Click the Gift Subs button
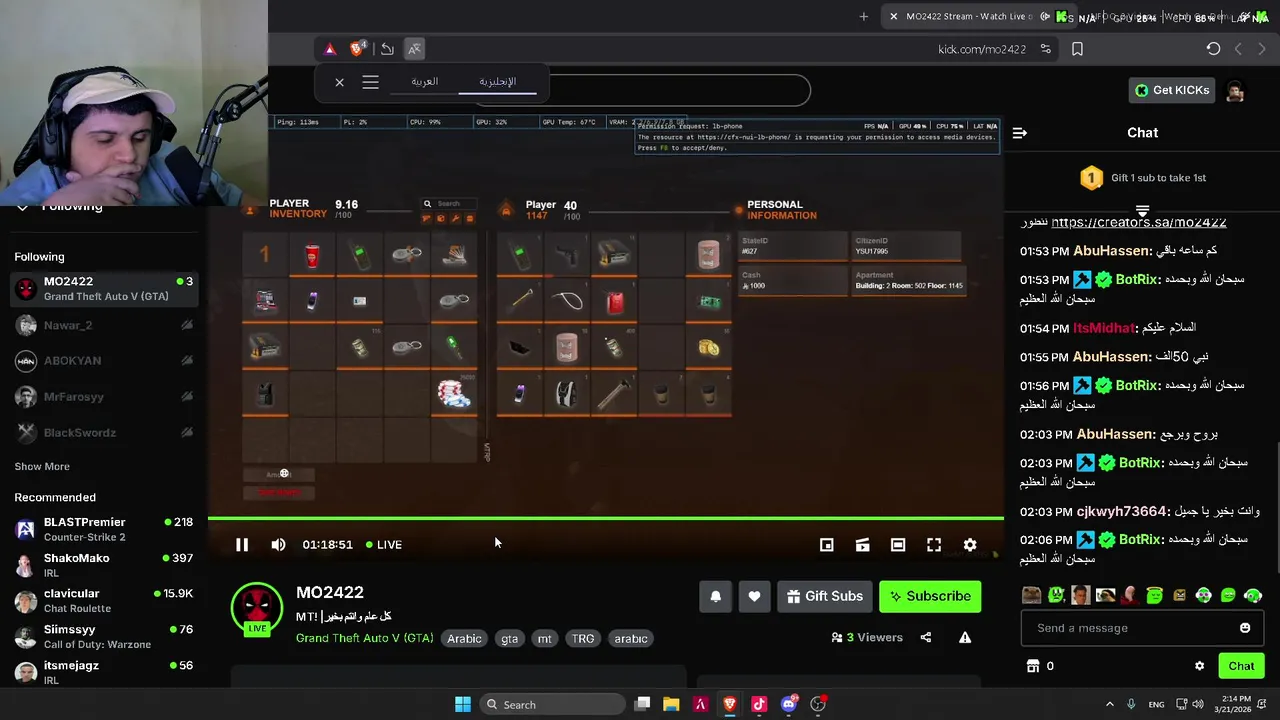1280x720 pixels. pyautogui.click(x=825, y=596)
